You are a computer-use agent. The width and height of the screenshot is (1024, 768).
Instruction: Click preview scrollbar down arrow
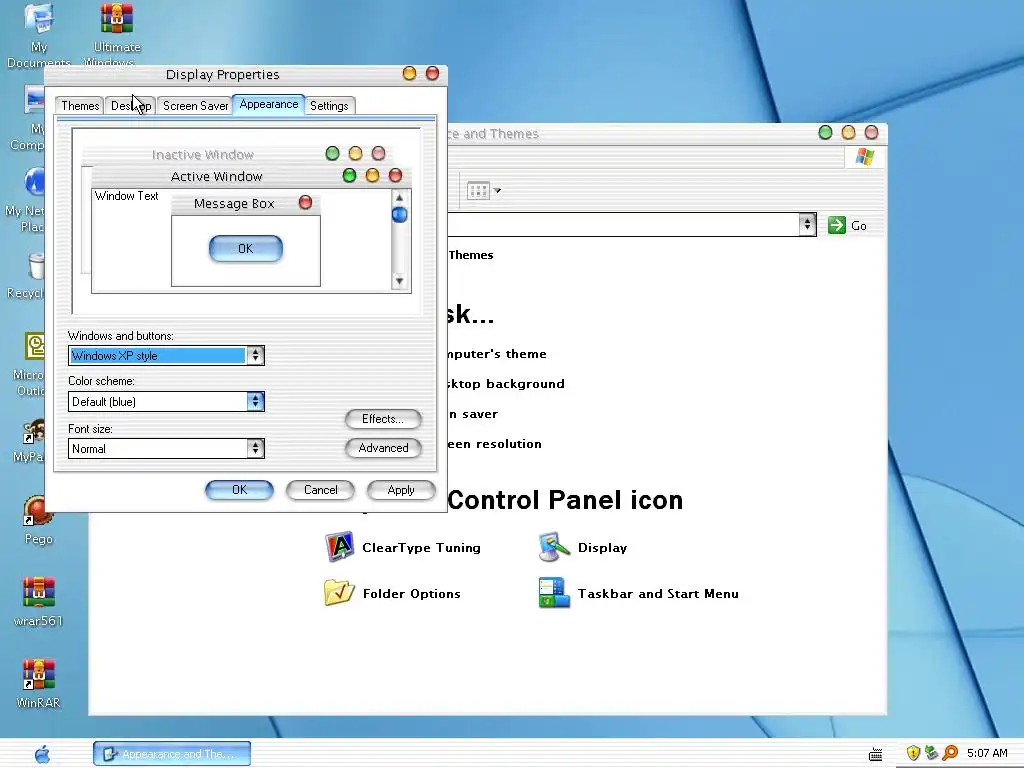pos(400,281)
